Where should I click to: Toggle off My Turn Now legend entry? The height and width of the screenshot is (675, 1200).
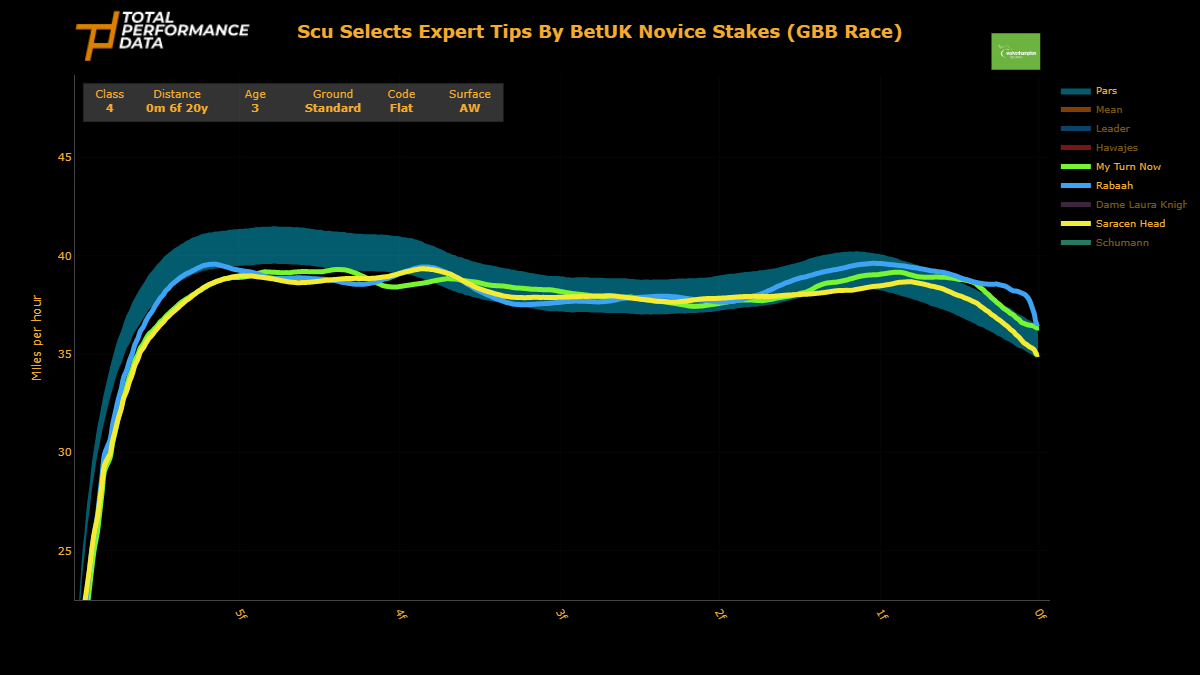(1128, 167)
